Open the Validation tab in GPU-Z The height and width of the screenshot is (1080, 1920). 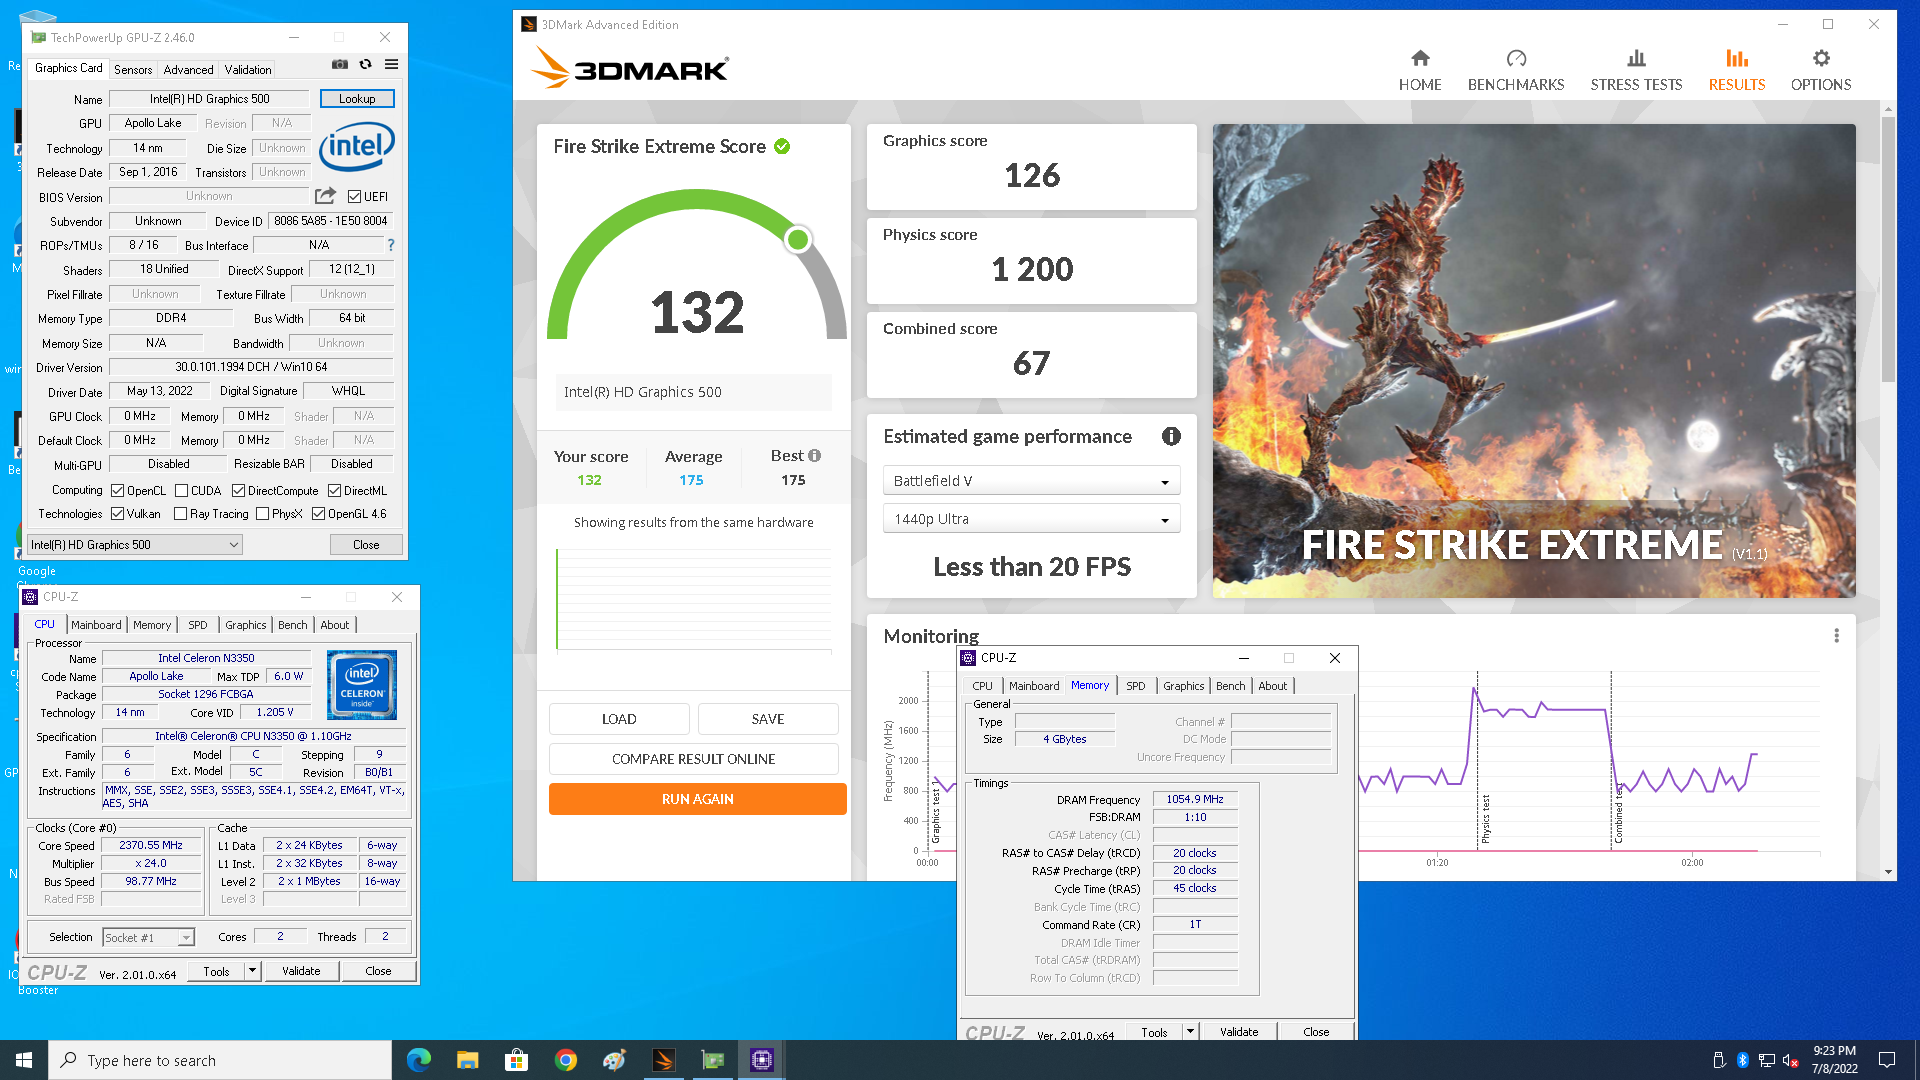click(247, 70)
